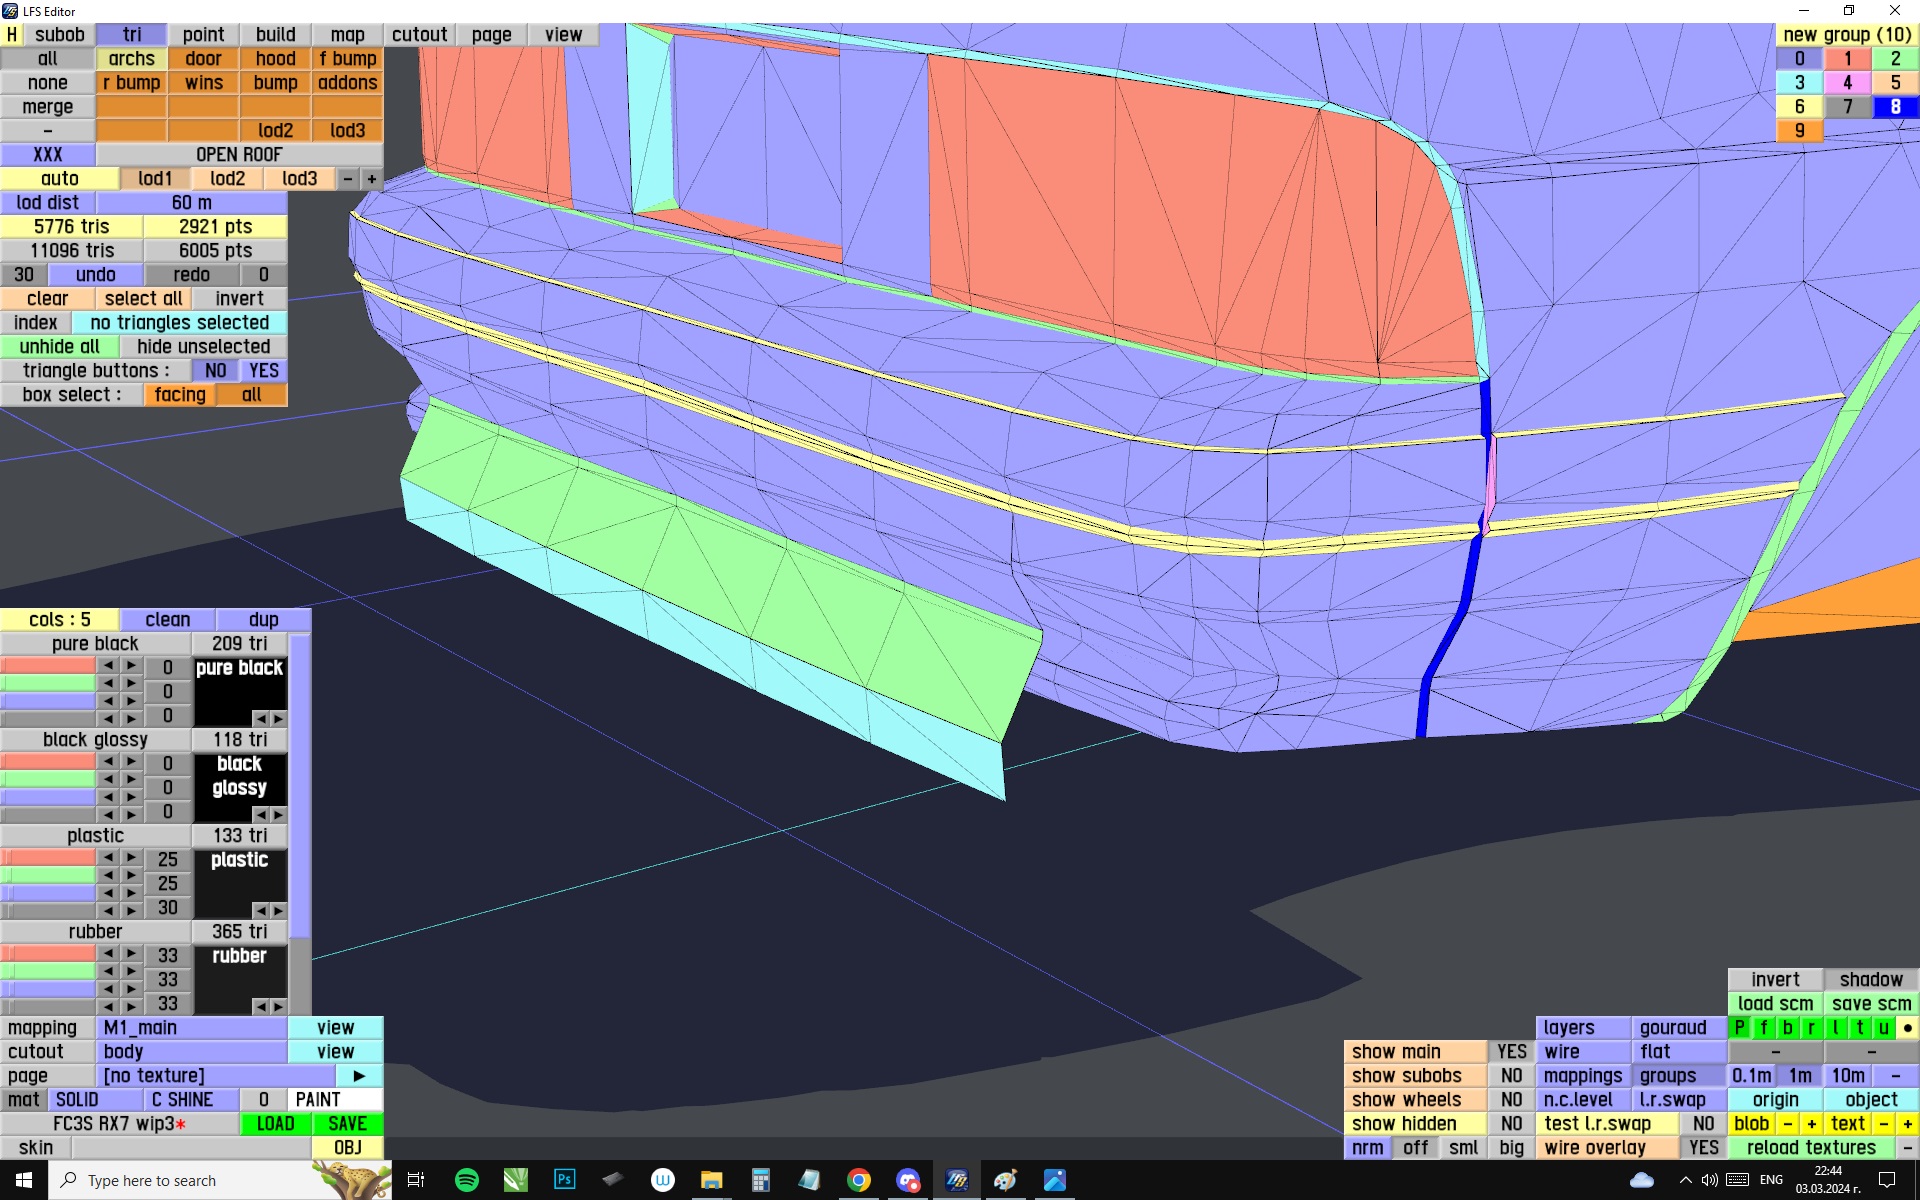Click the Discord taskbar icon
Viewport: 1920px width, 1200px height.
click(907, 1180)
